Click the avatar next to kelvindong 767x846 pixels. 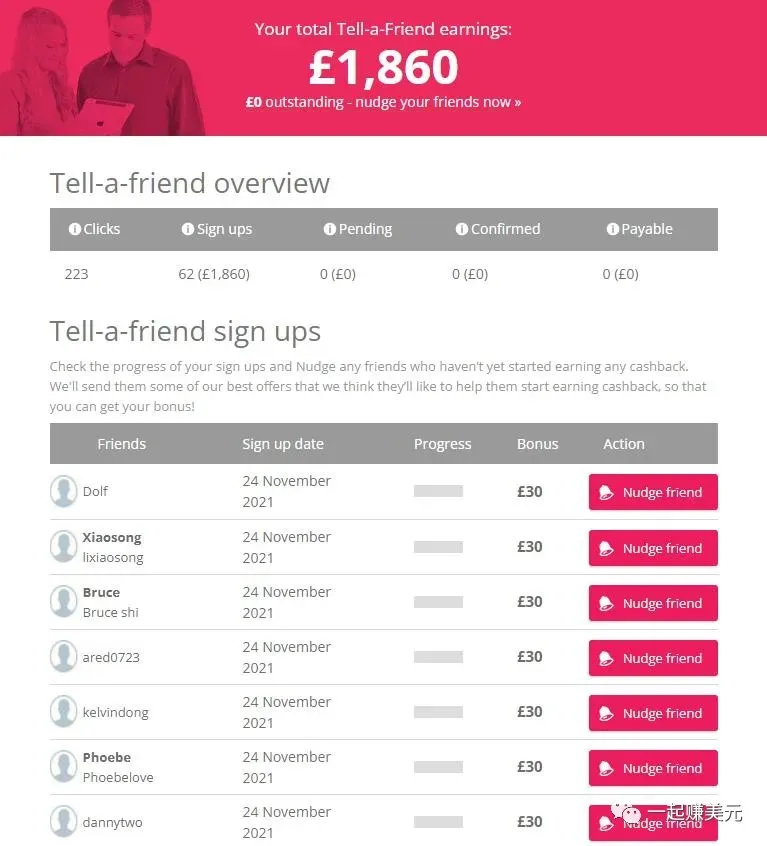click(64, 712)
